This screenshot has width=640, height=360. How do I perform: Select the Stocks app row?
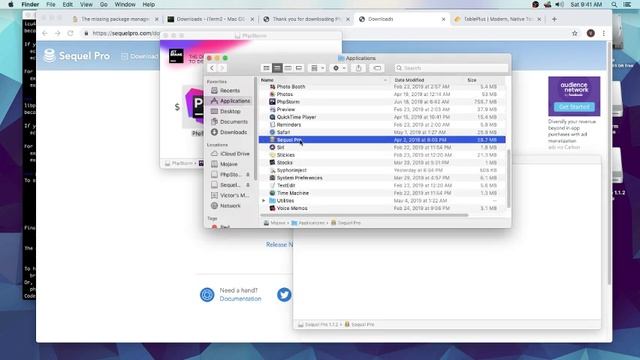(382, 162)
